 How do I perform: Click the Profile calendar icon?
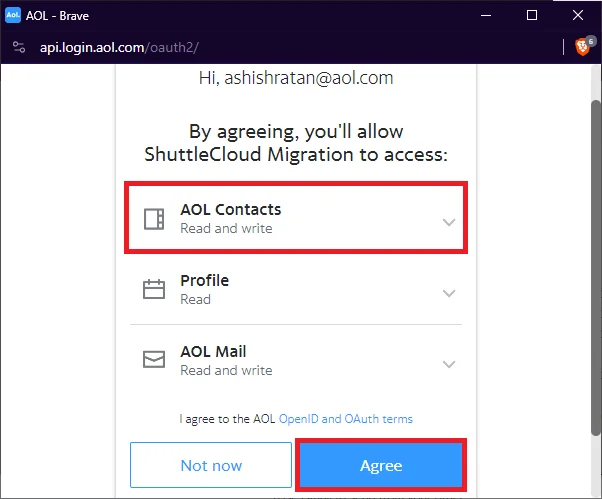coord(154,289)
